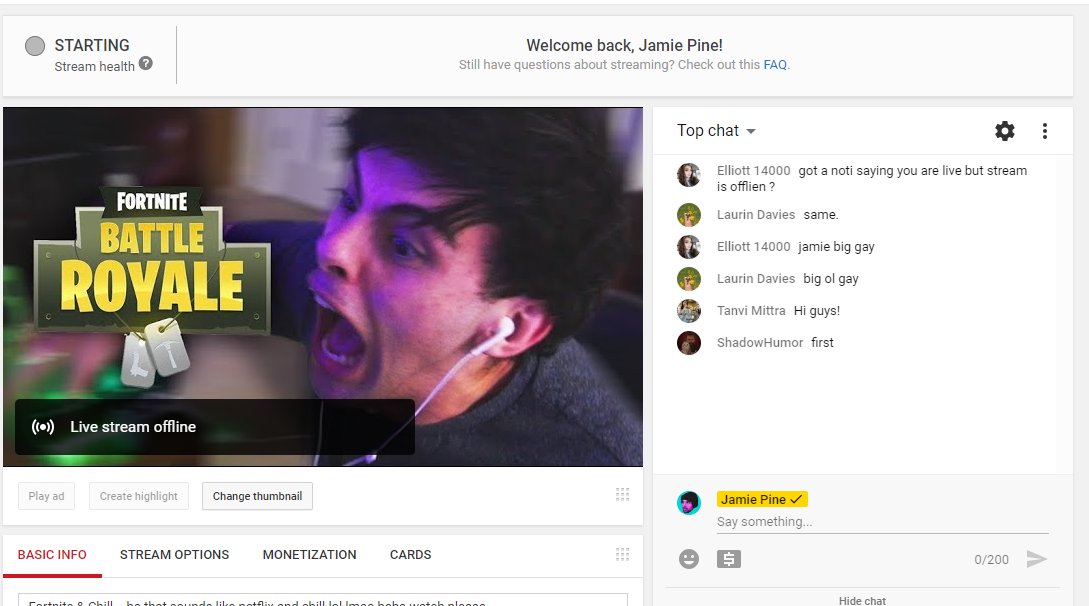Image resolution: width=1089 pixels, height=606 pixels.
Task: Click drag handle grid icon beside CARDS tab
Action: point(622,554)
